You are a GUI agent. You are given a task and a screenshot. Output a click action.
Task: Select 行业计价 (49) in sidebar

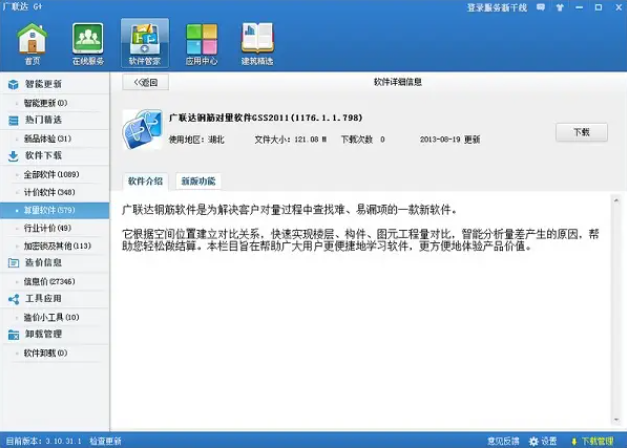click(48, 228)
